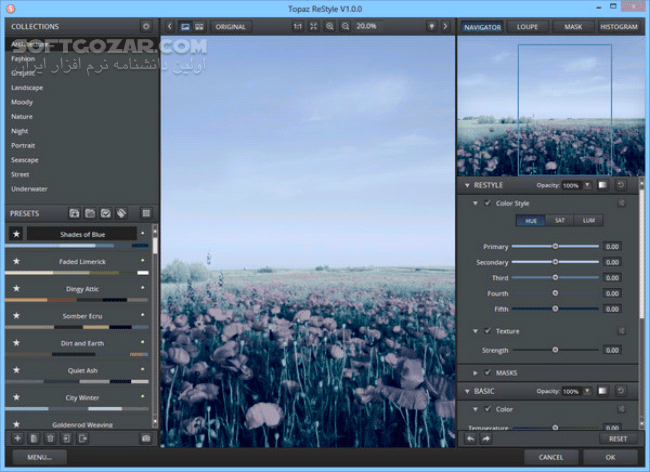Image resolution: width=650 pixels, height=472 pixels.
Task: Switch to the Mask tab
Action: click(x=573, y=27)
